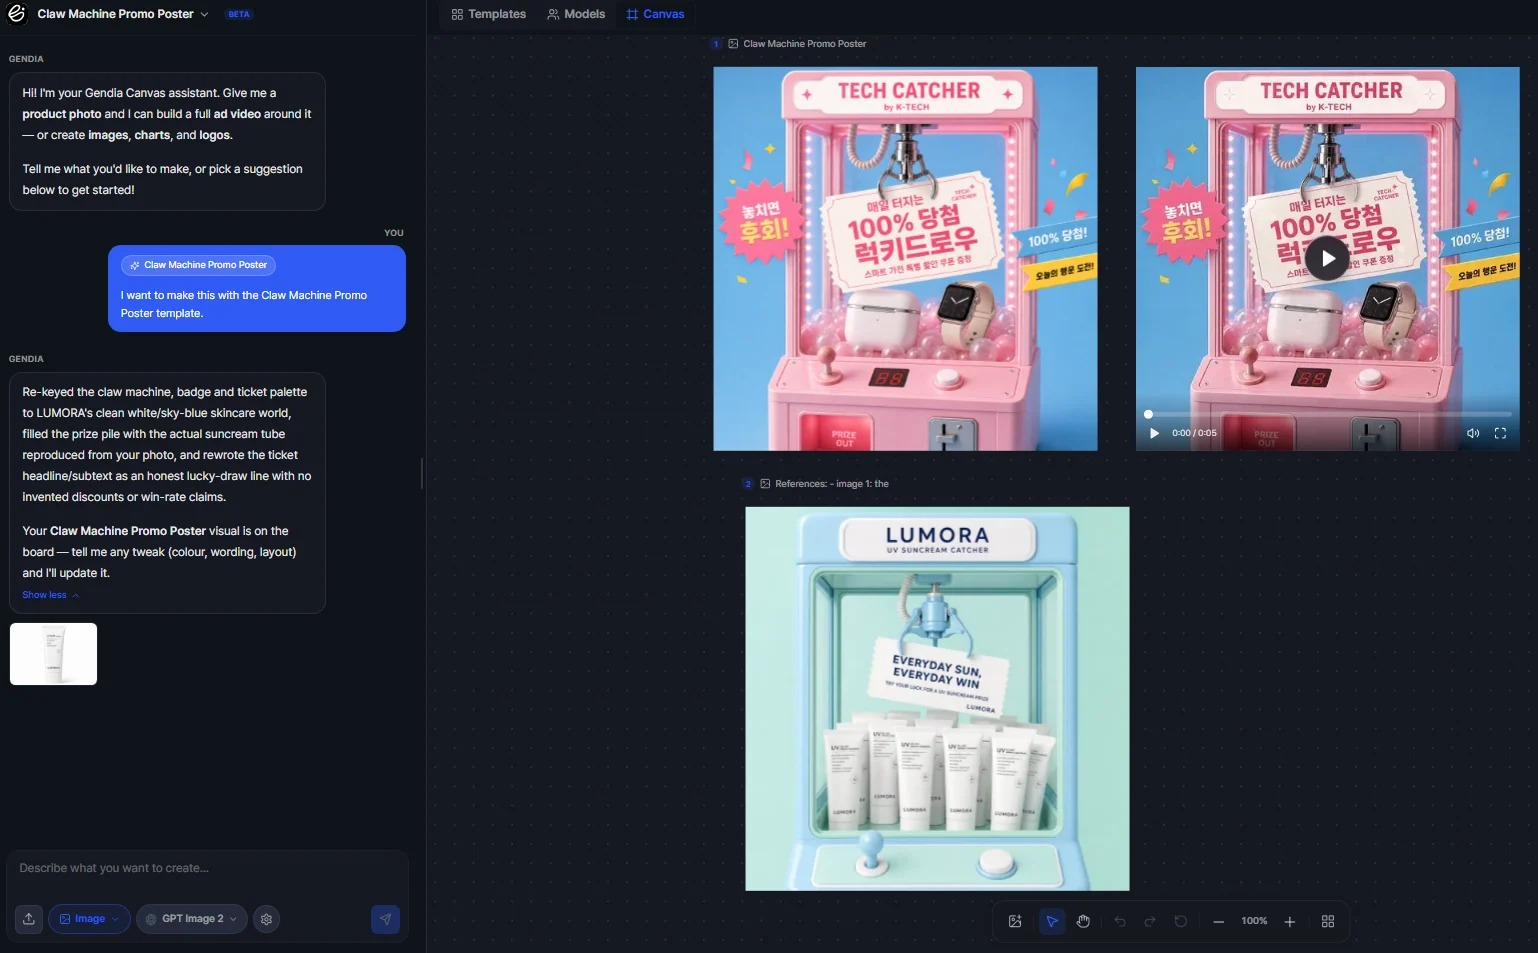
Task: Select the Lumora claw machine image on canvas
Action: [x=937, y=698]
